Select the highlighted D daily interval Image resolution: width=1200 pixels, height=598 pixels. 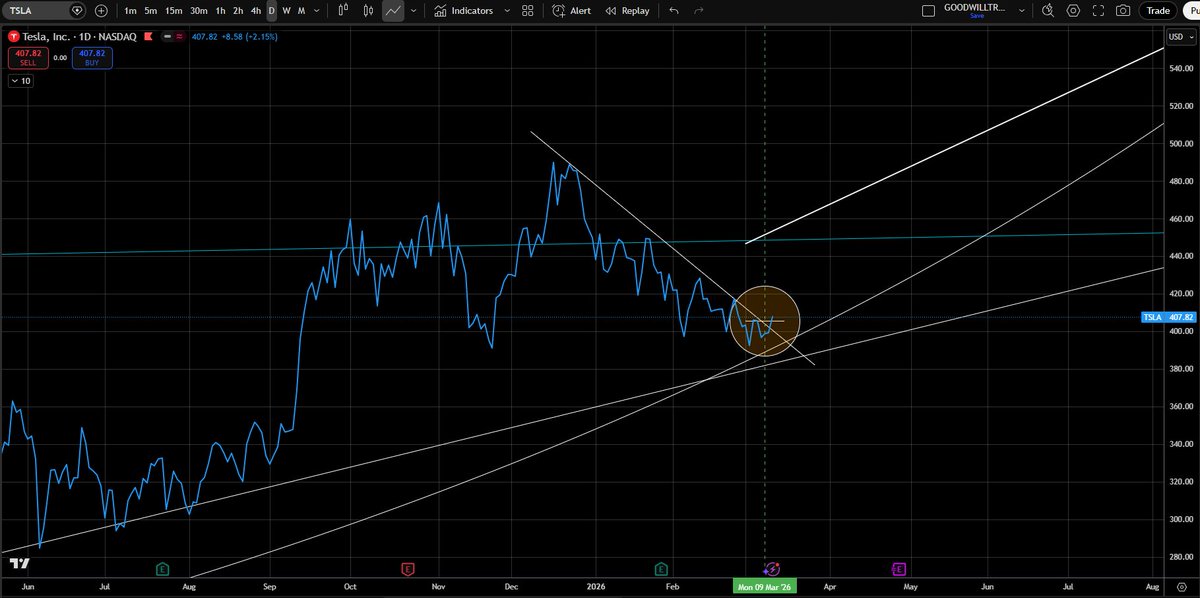(x=271, y=11)
